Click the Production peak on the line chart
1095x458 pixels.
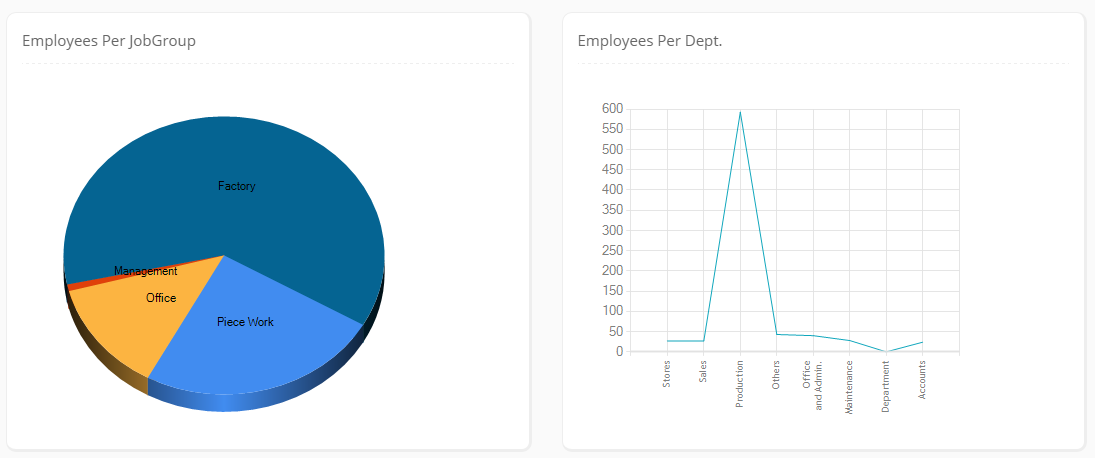(740, 112)
